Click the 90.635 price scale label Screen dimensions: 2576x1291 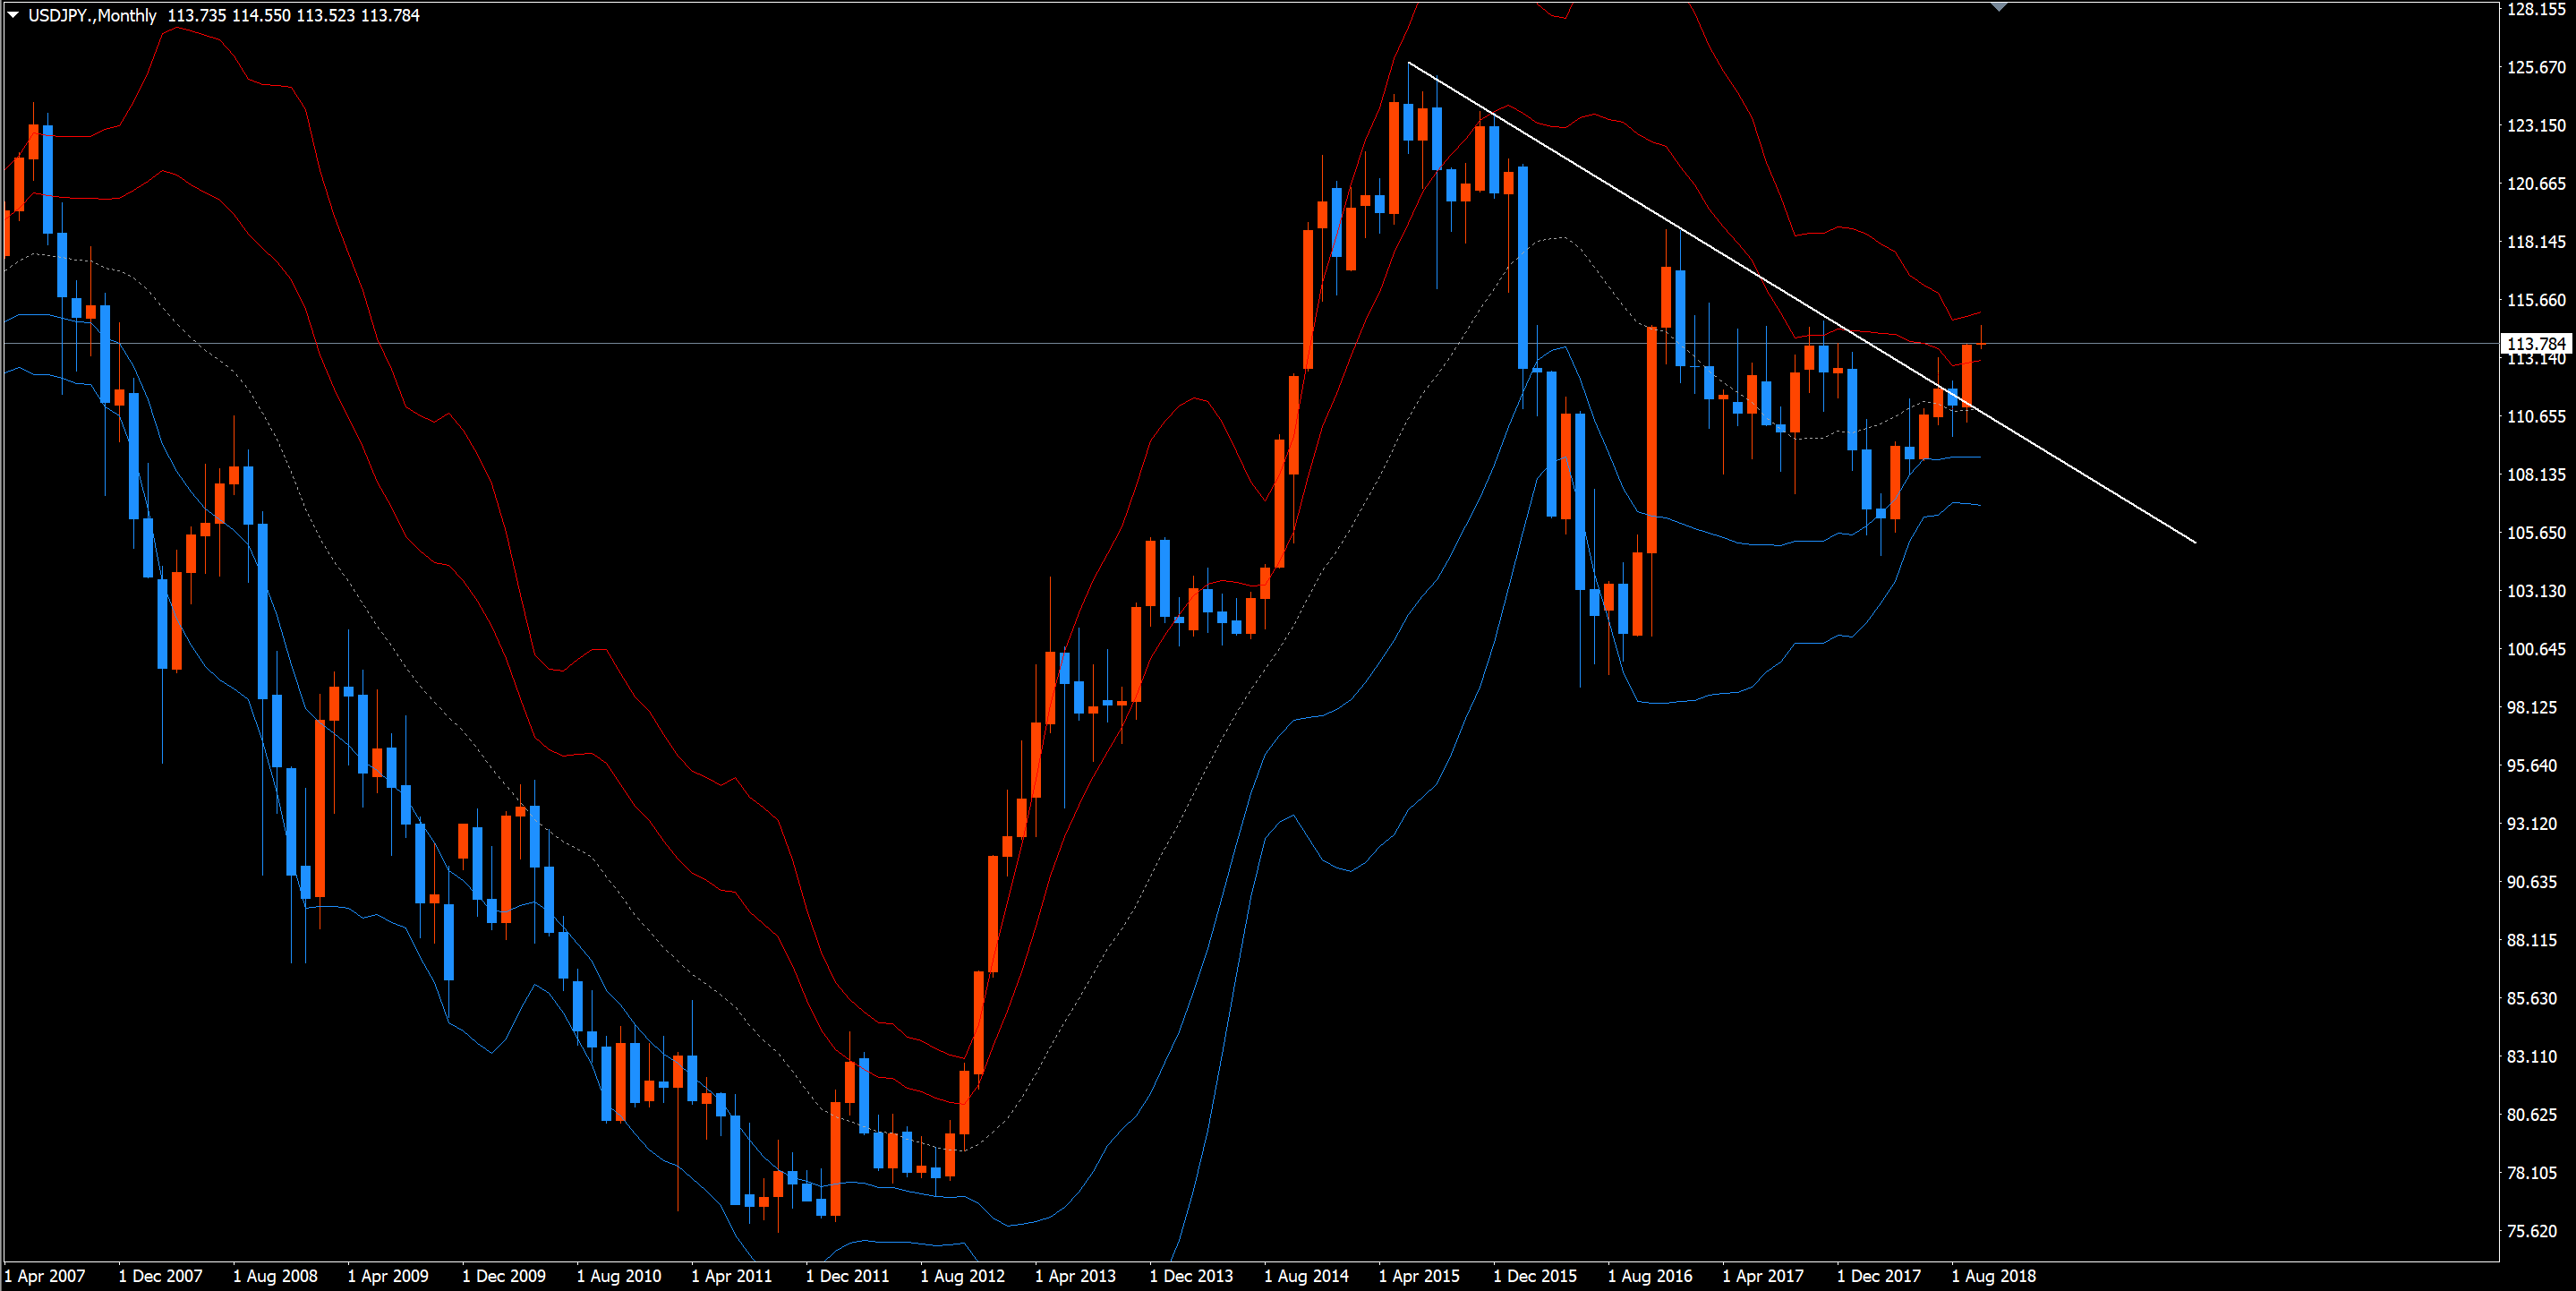(x=2535, y=883)
